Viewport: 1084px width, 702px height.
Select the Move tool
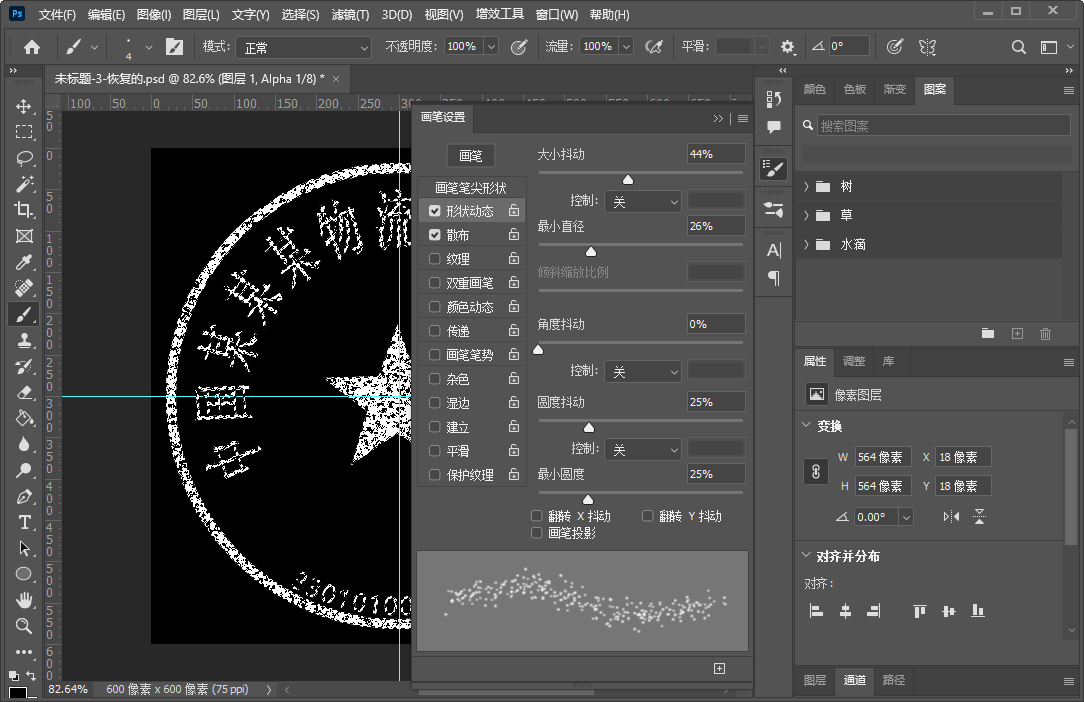click(24, 106)
